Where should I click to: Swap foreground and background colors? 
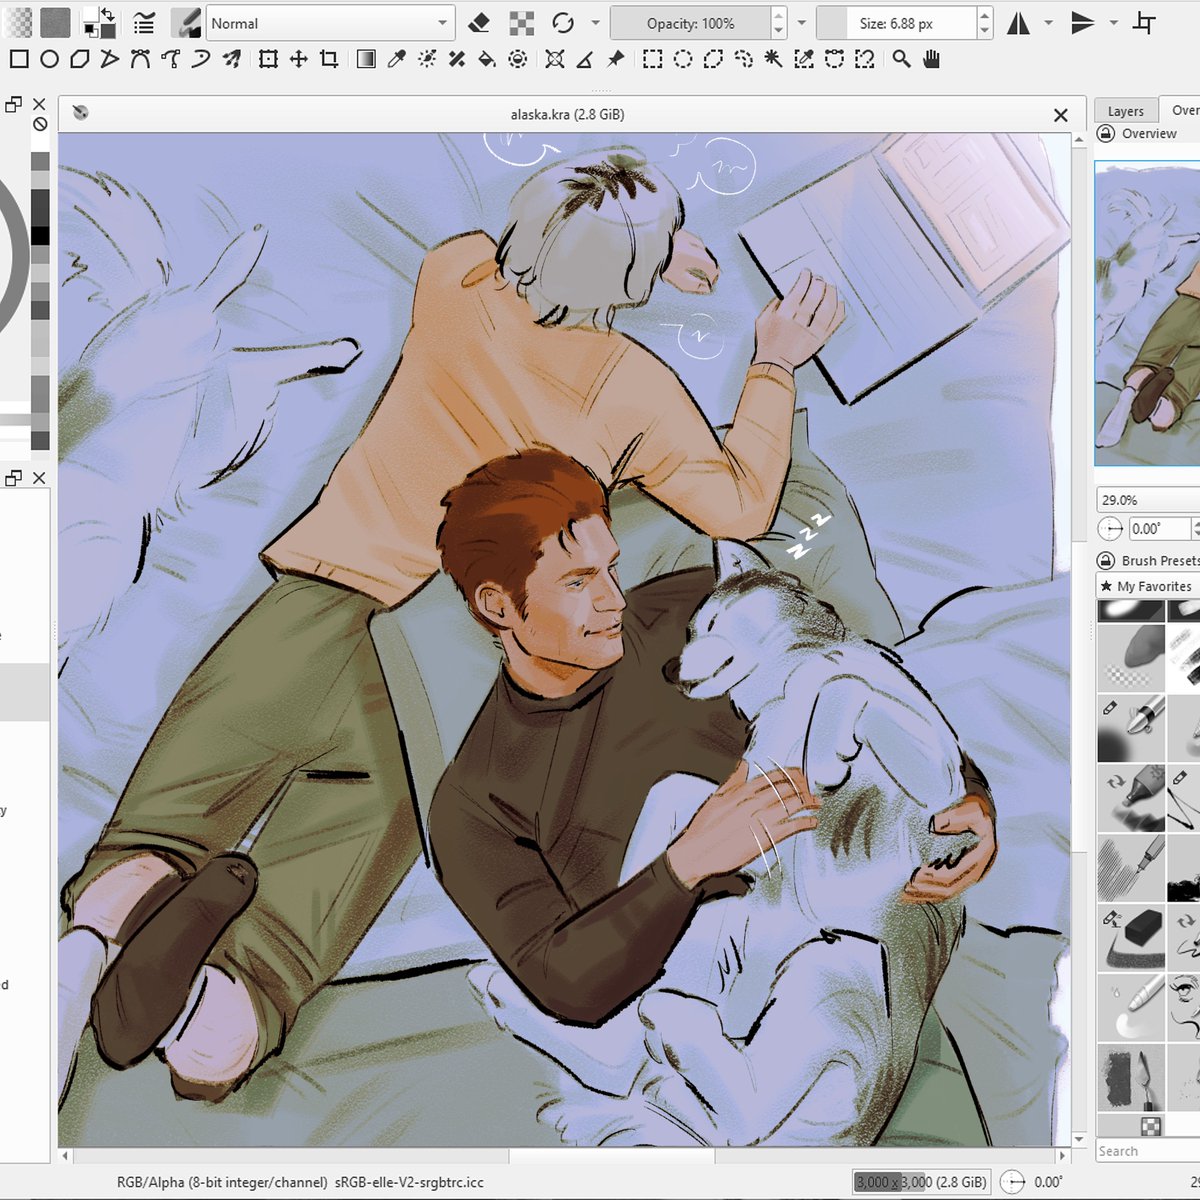click(x=107, y=15)
